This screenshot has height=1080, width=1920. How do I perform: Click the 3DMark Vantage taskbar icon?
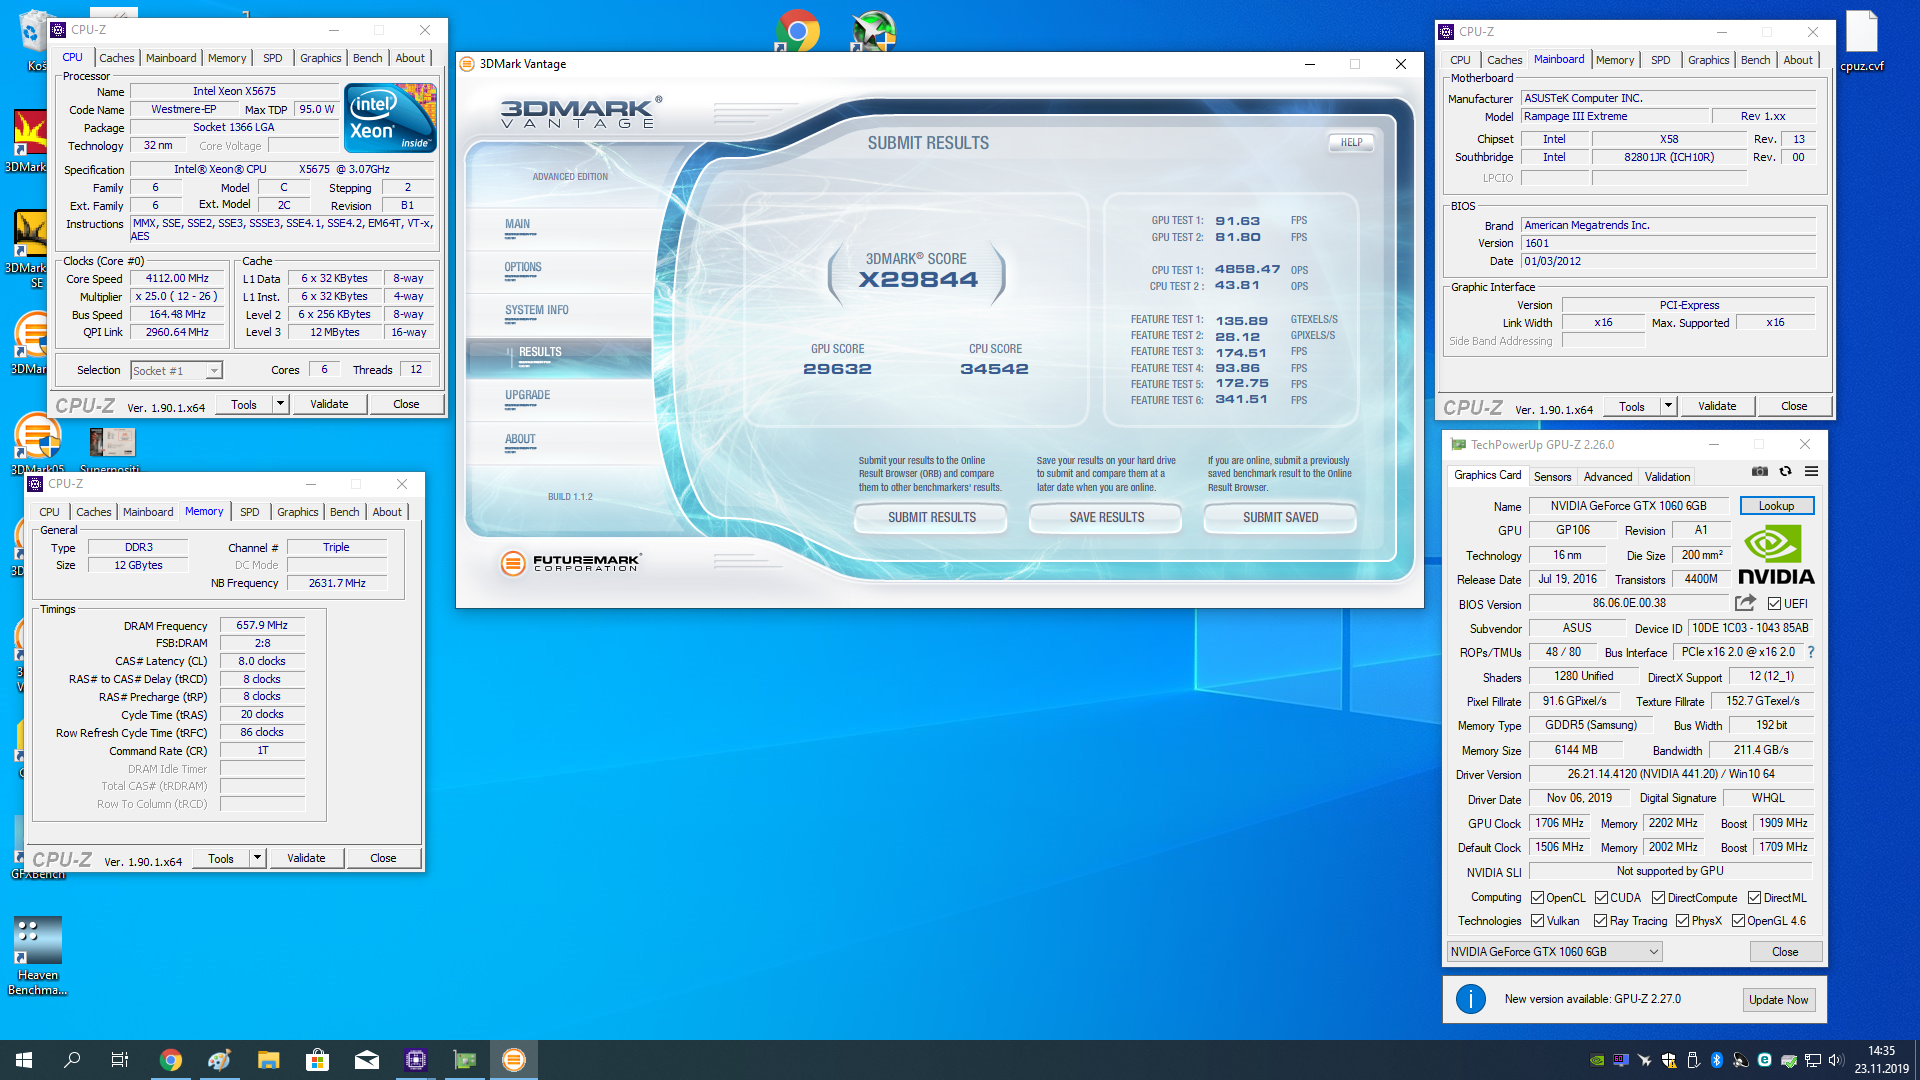pos(514,1060)
